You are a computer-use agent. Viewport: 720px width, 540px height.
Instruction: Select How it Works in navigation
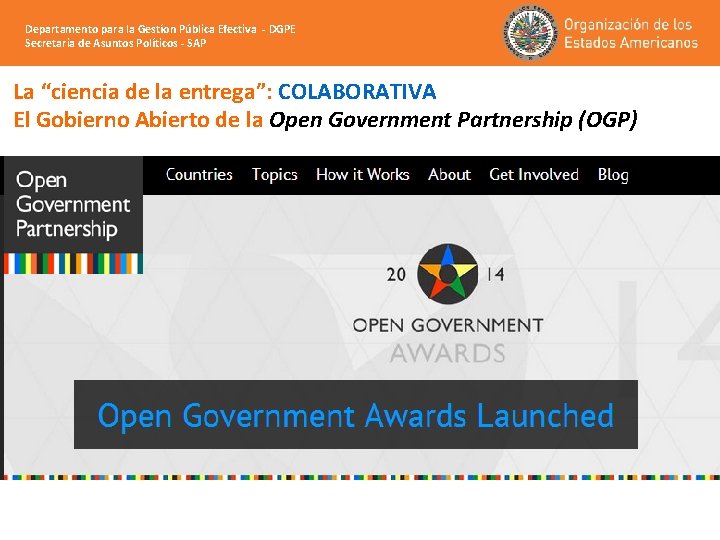click(362, 174)
